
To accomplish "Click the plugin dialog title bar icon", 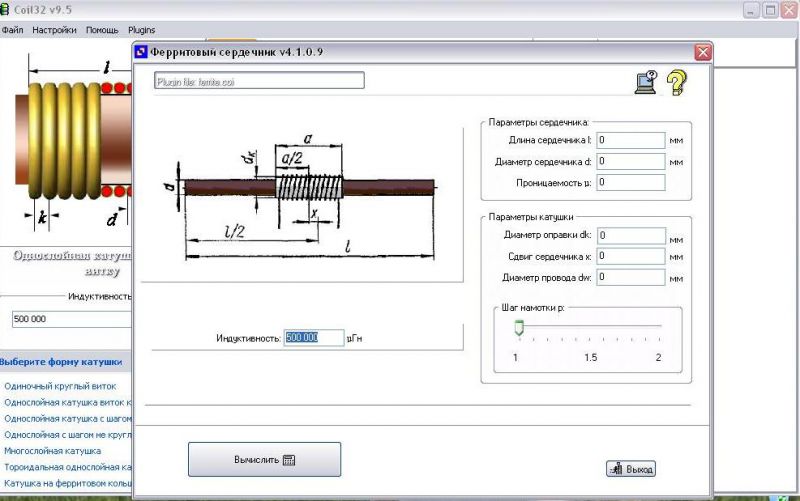I will pyautogui.click(x=141, y=52).
